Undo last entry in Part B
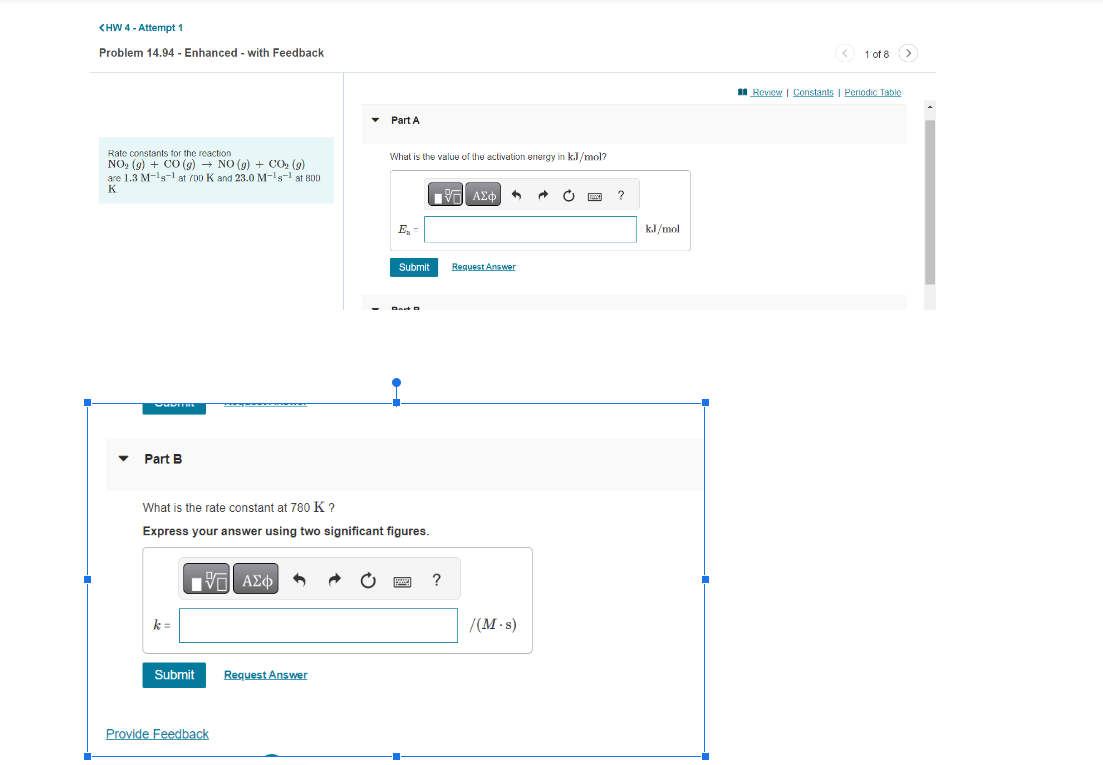 (x=299, y=580)
